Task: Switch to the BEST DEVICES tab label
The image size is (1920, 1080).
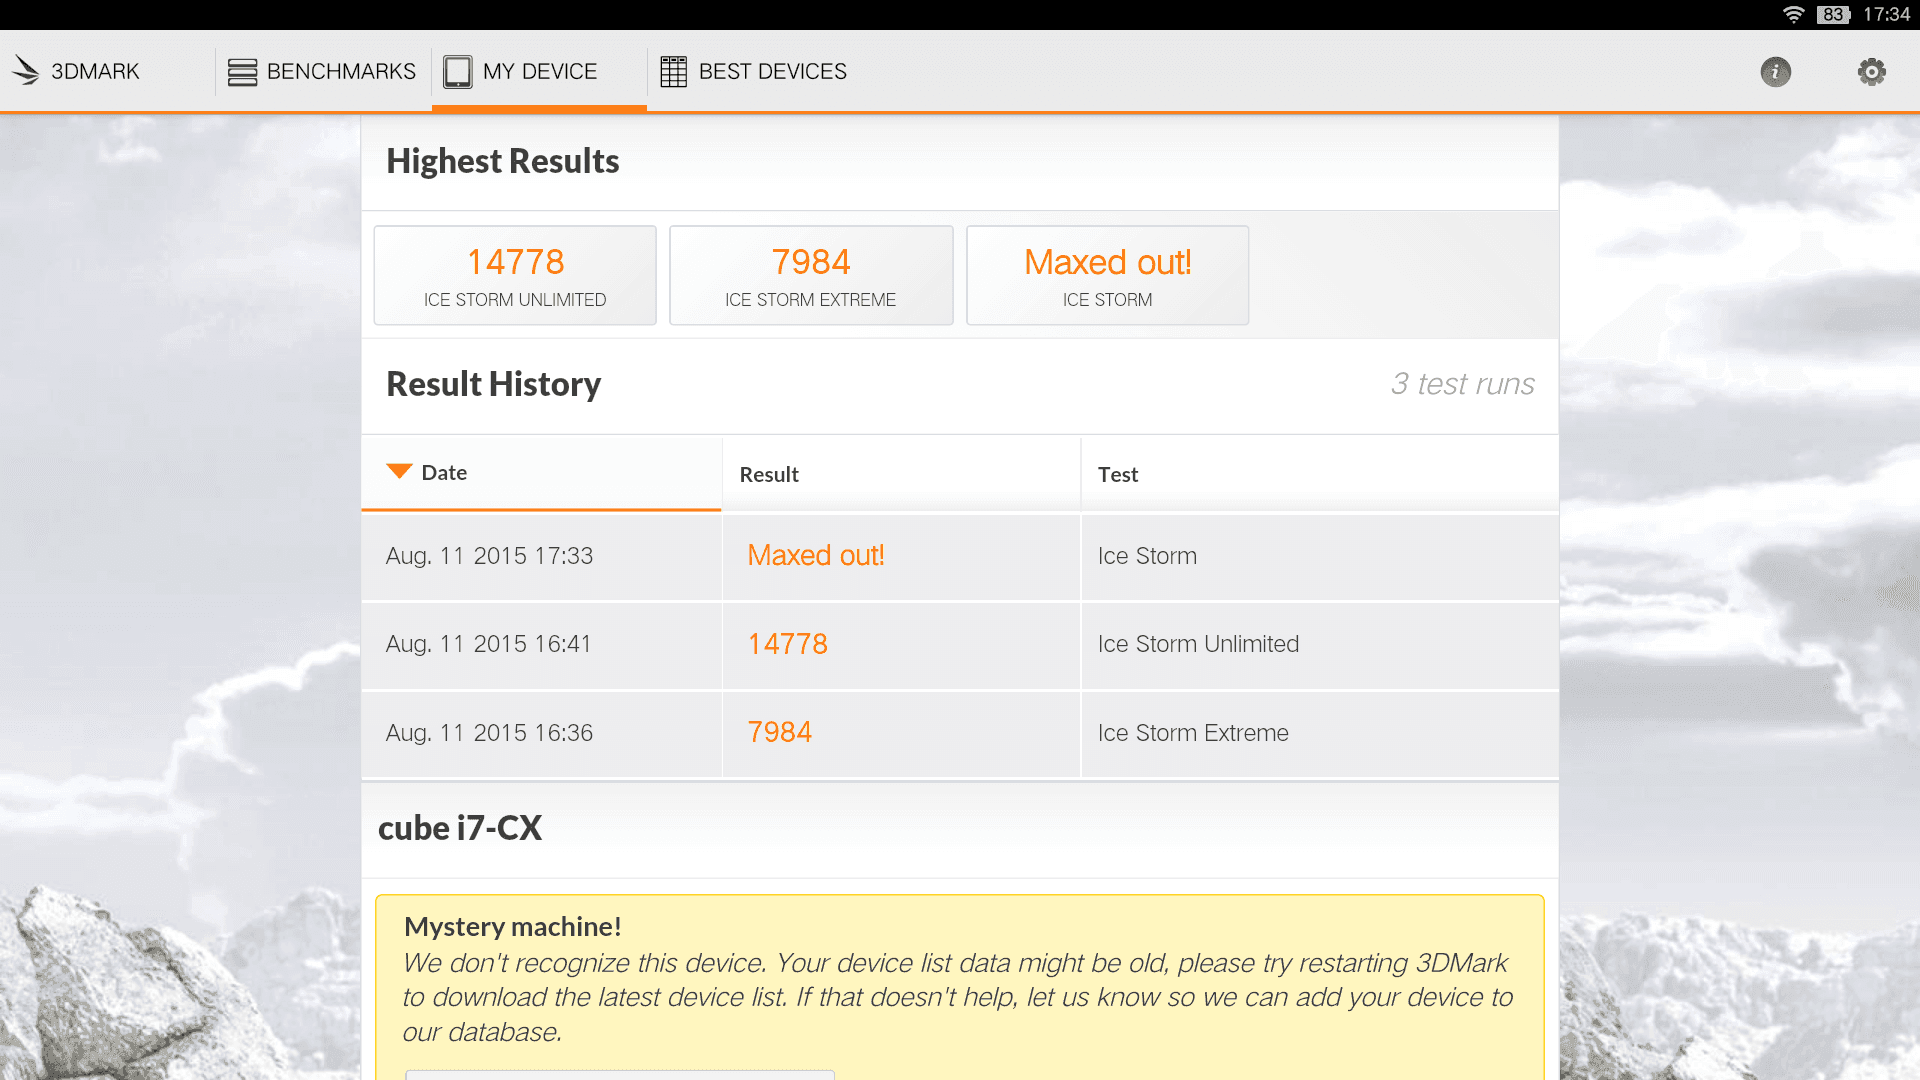Action: click(773, 72)
